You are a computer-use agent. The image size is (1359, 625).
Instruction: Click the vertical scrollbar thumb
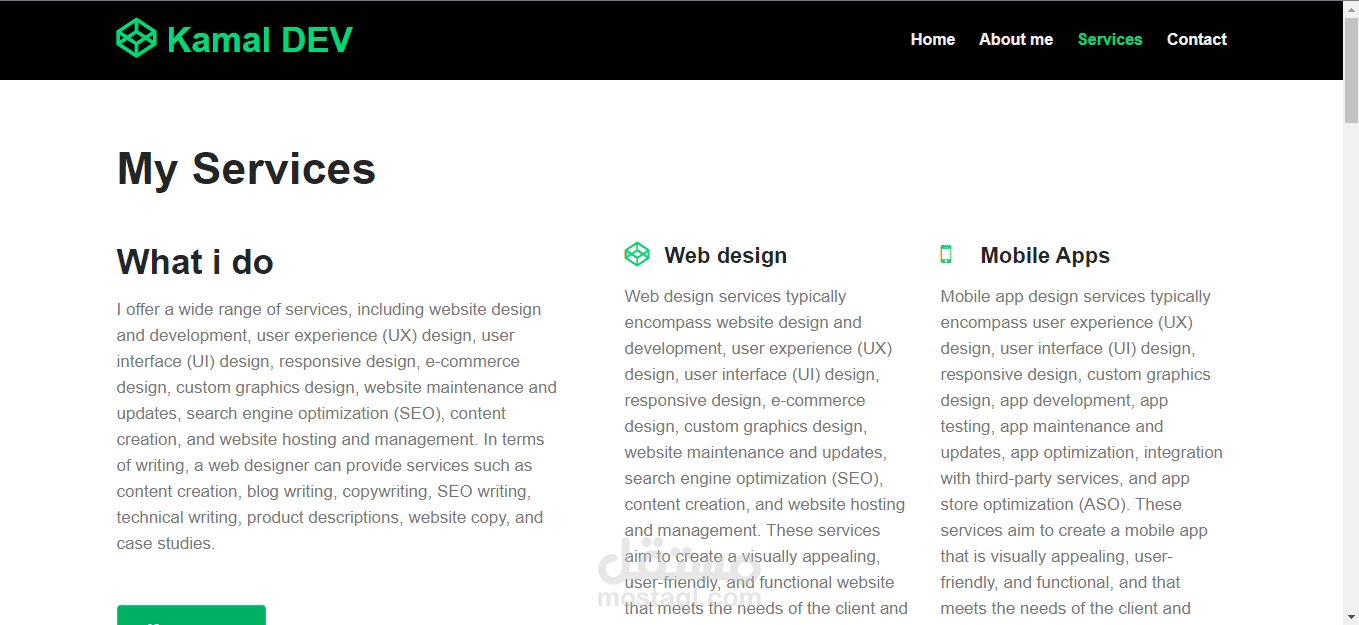[x=1351, y=68]
